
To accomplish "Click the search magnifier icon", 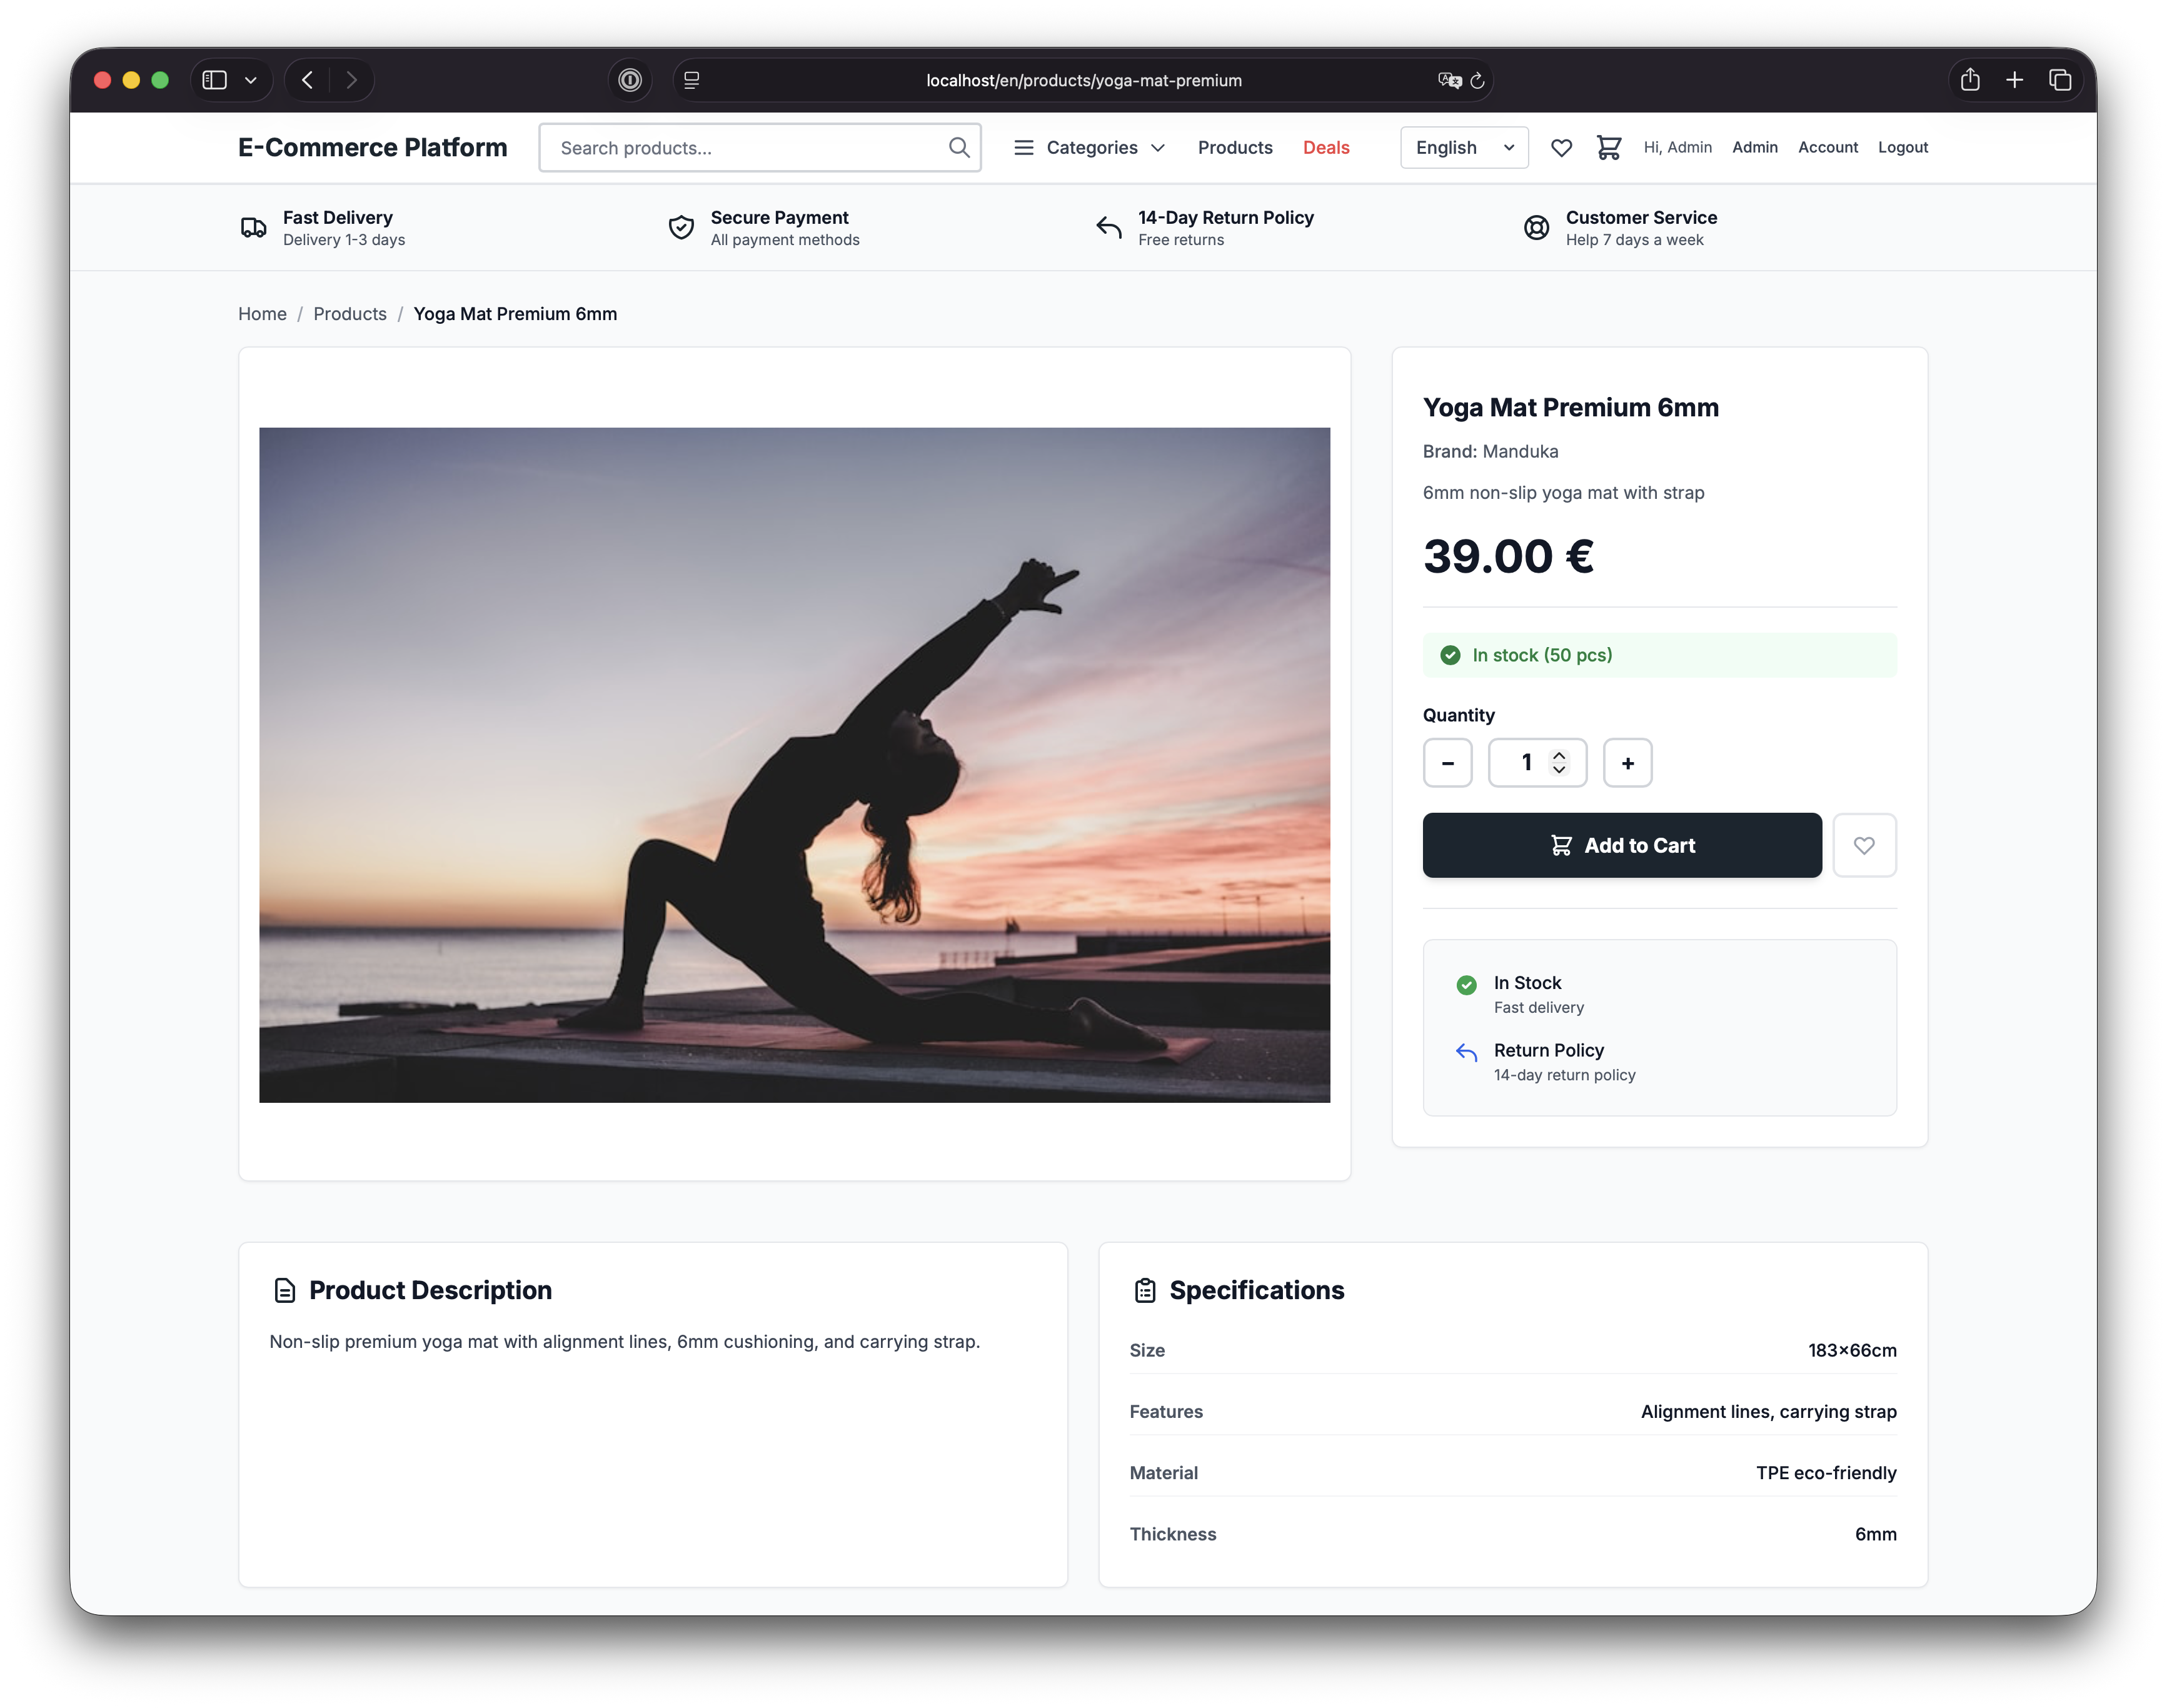I will 958,148.
